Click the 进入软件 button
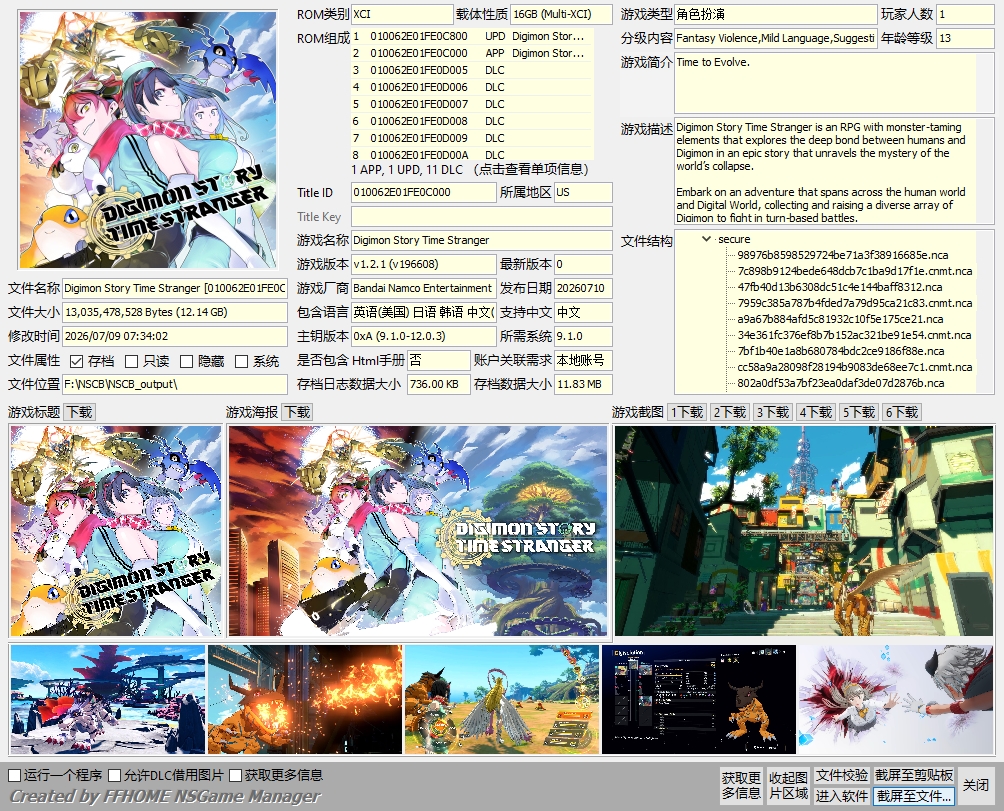 point(842,796)
